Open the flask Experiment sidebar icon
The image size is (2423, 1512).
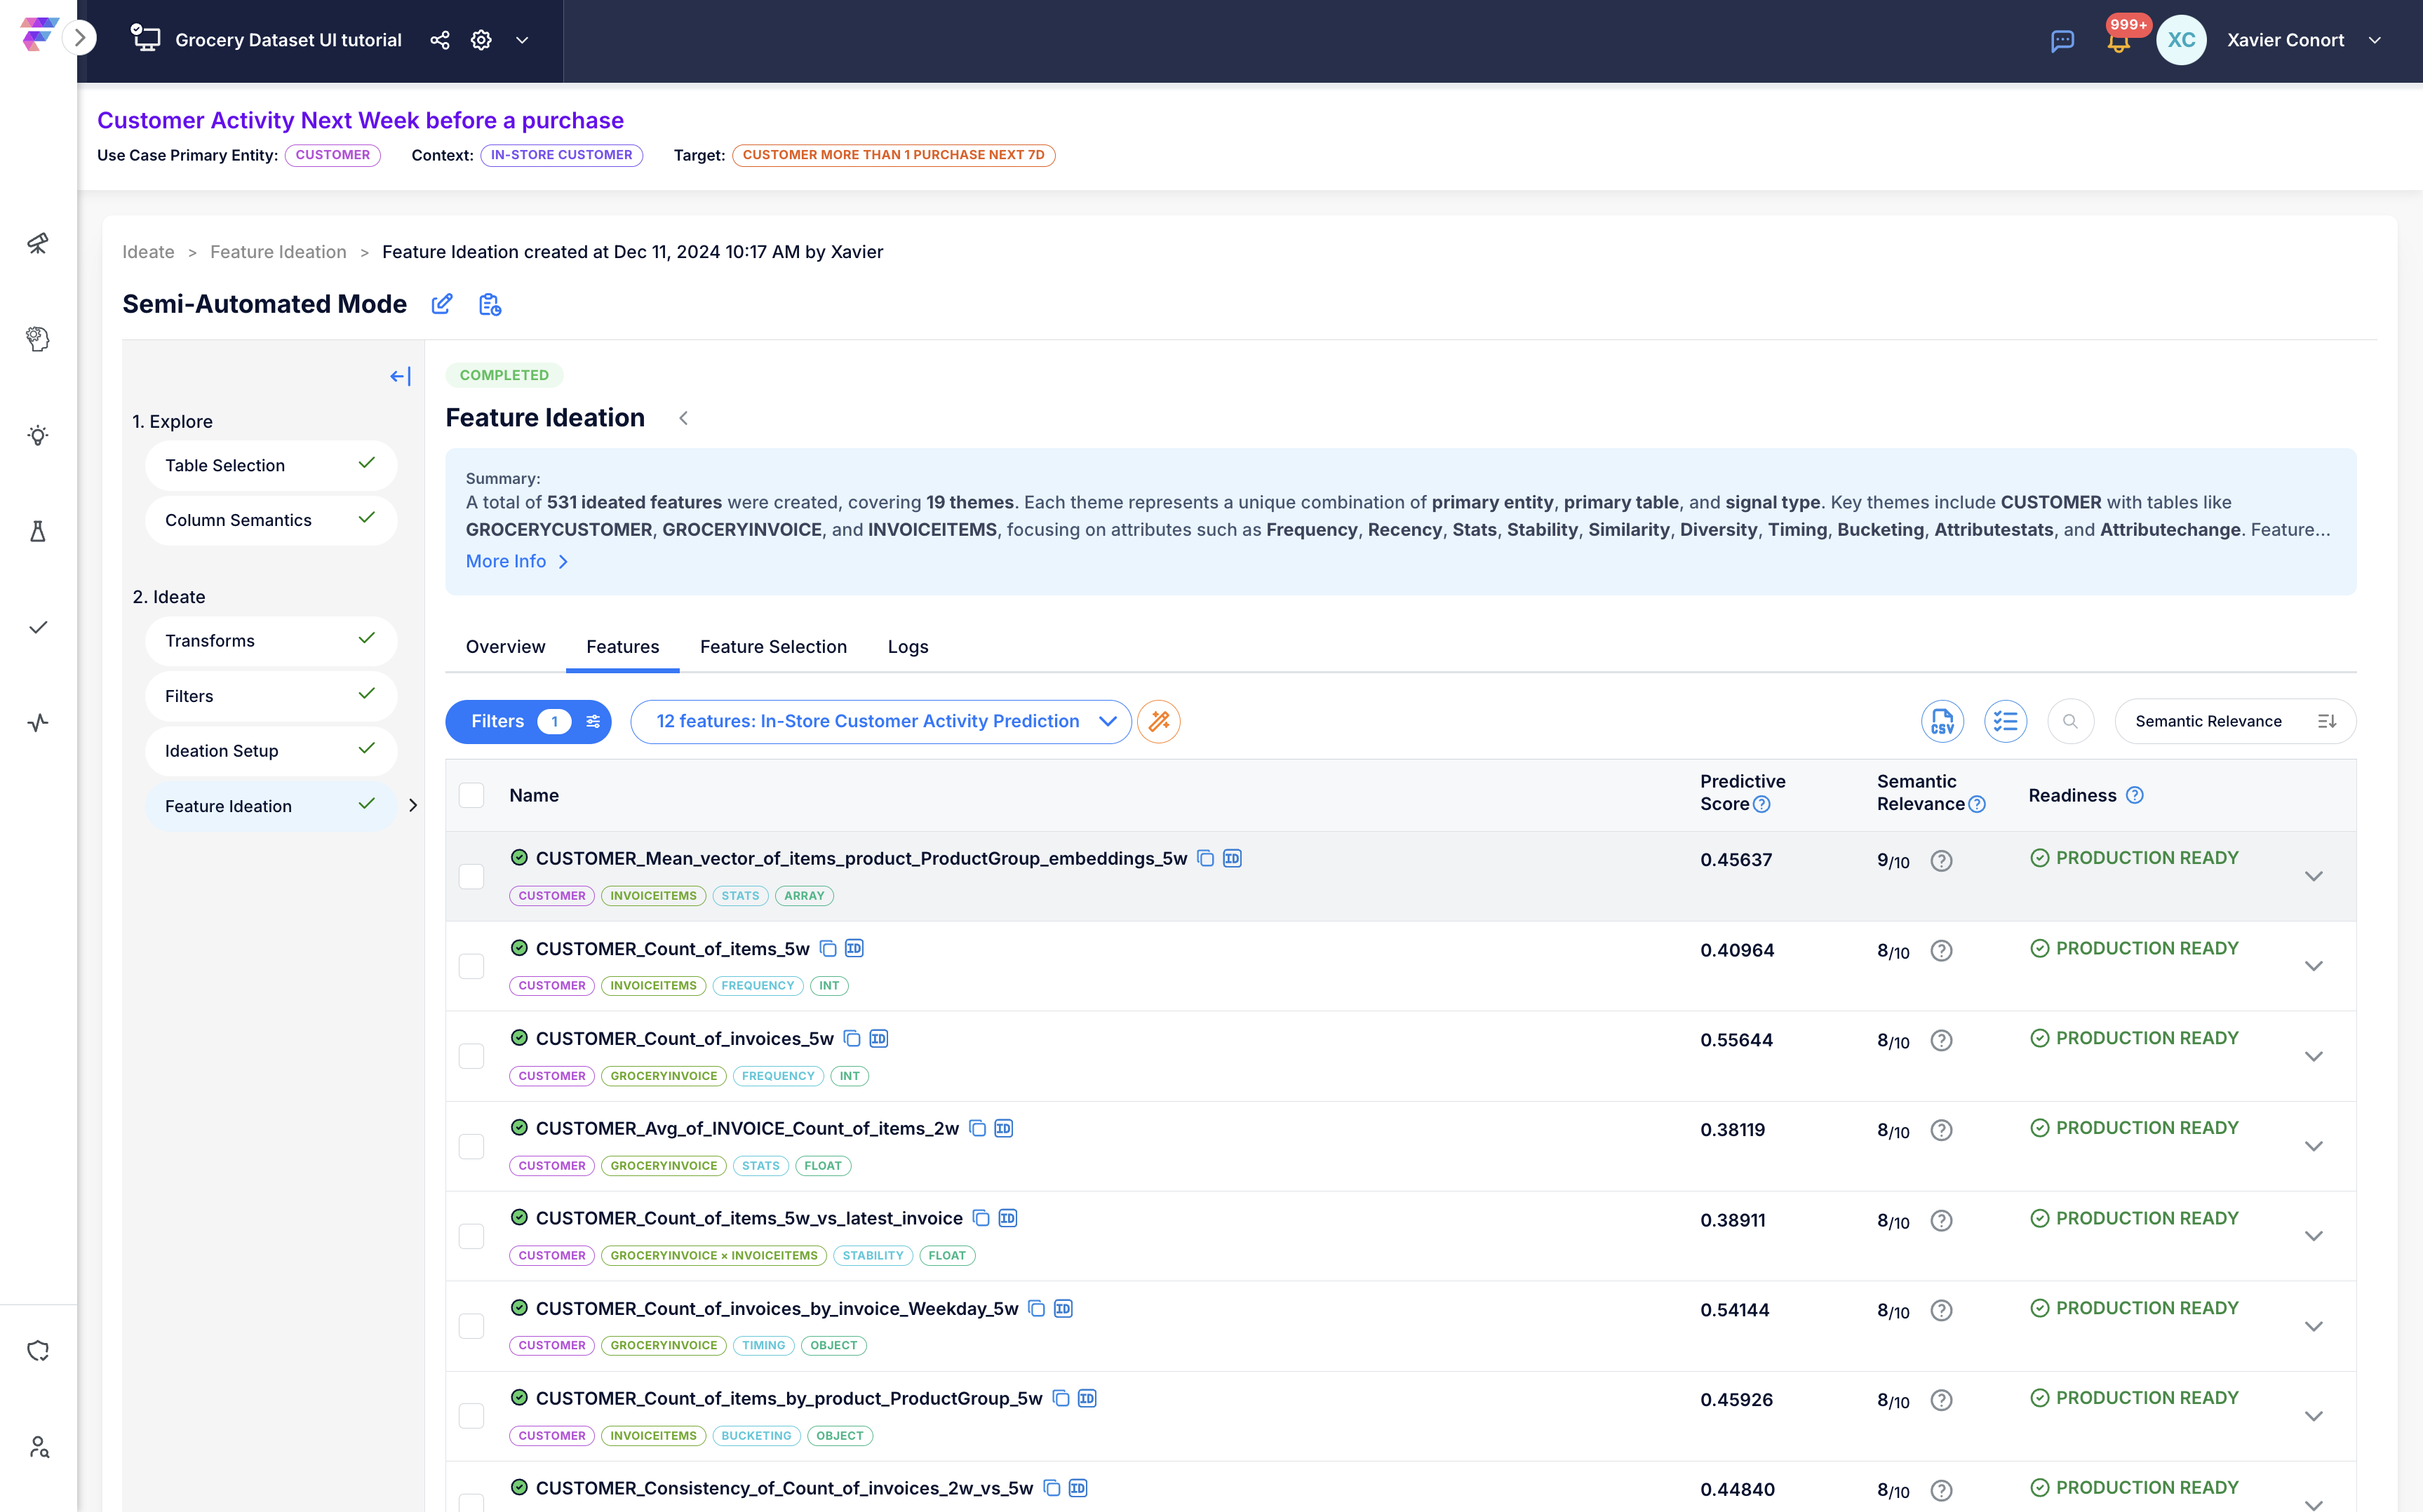(x=38, y=531)
